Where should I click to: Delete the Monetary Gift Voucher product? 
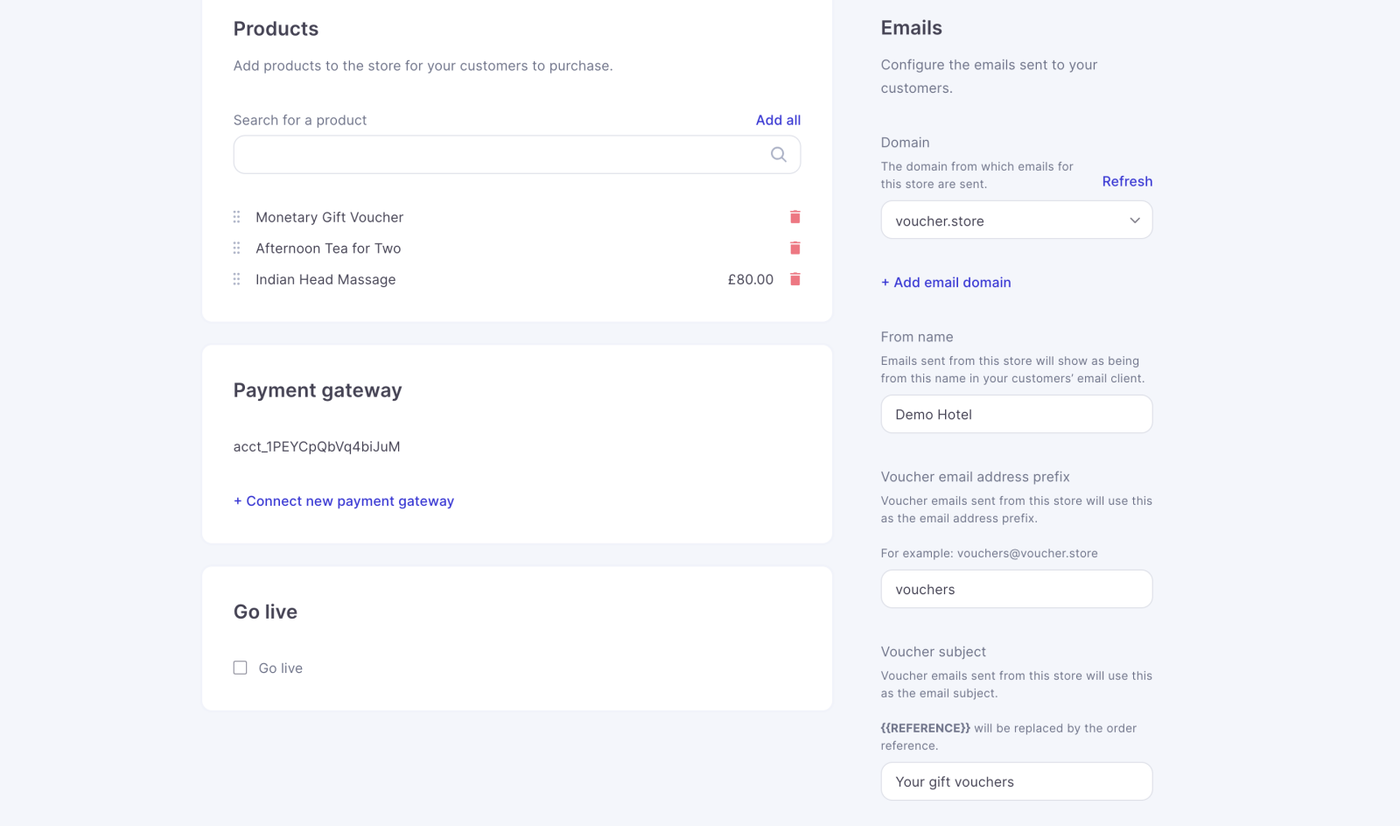tap(795, 217)
